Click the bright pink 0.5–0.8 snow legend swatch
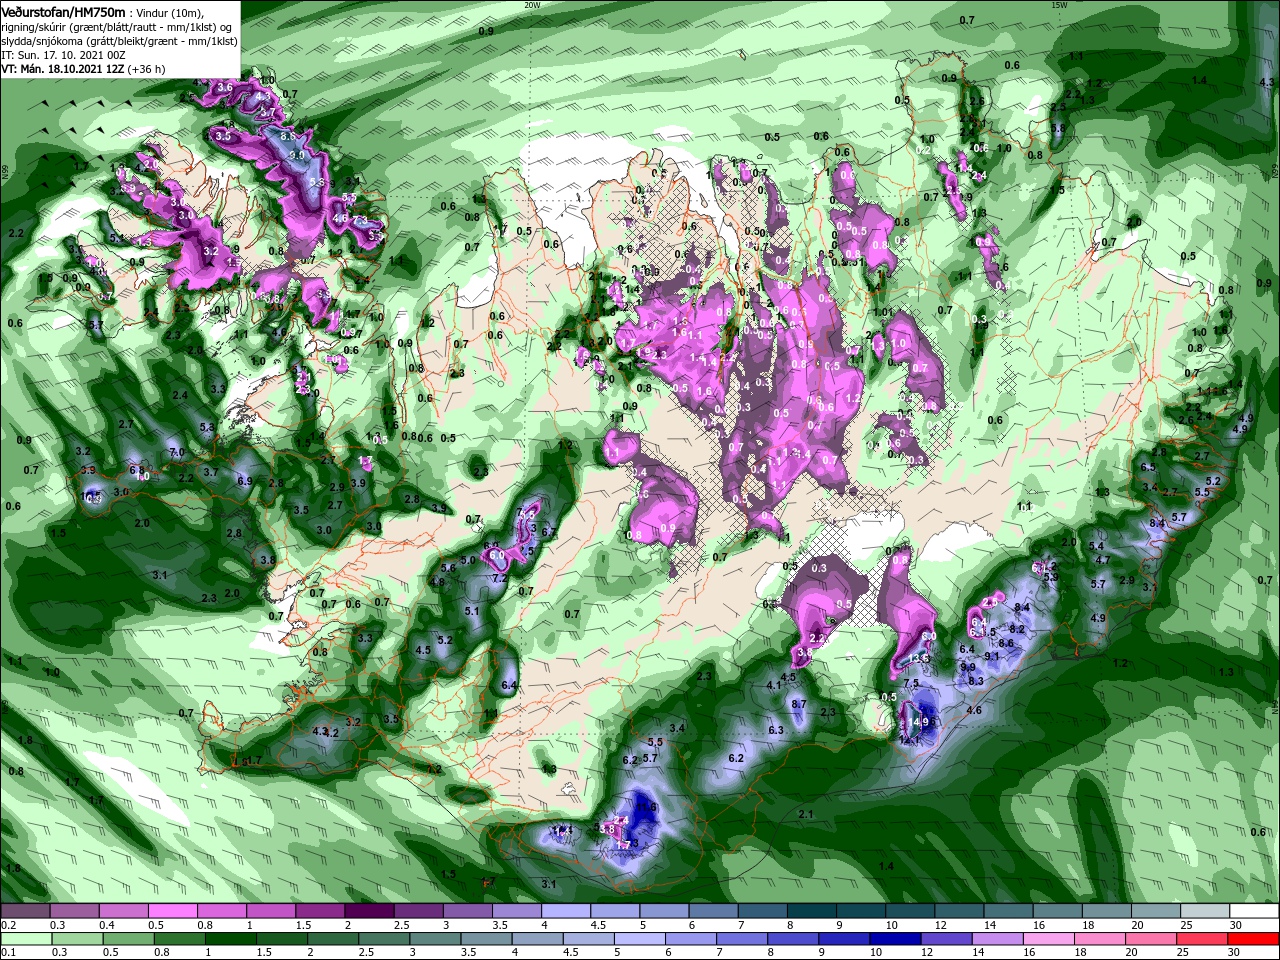Image resolution: width=1280 pixels, height=960 pixels. (172, 911)
